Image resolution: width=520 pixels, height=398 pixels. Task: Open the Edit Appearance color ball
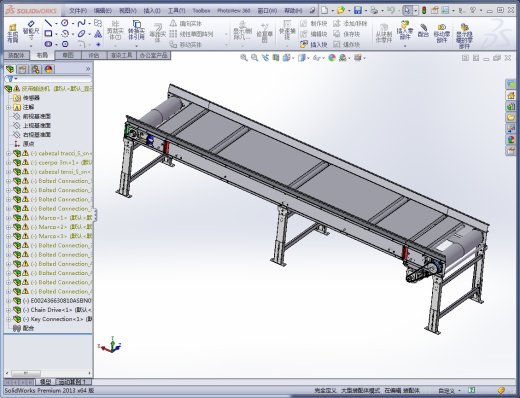point(332,58)
